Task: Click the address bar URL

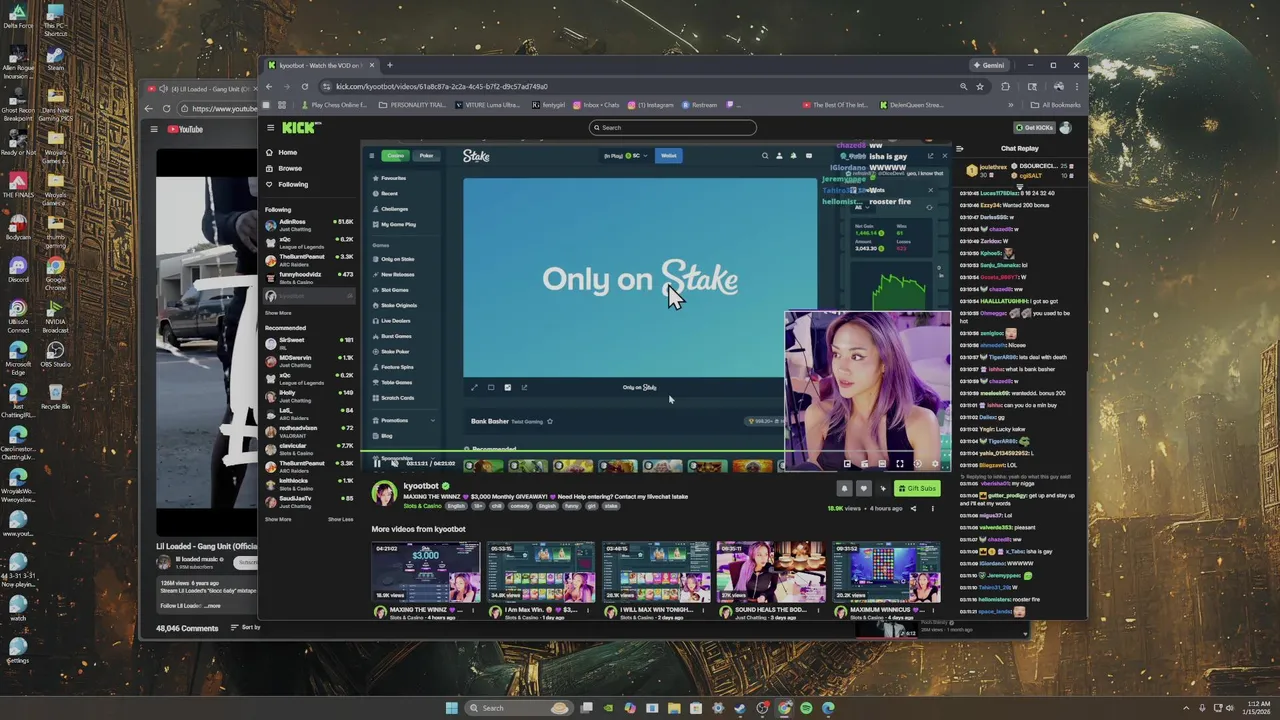Action: 441,86
